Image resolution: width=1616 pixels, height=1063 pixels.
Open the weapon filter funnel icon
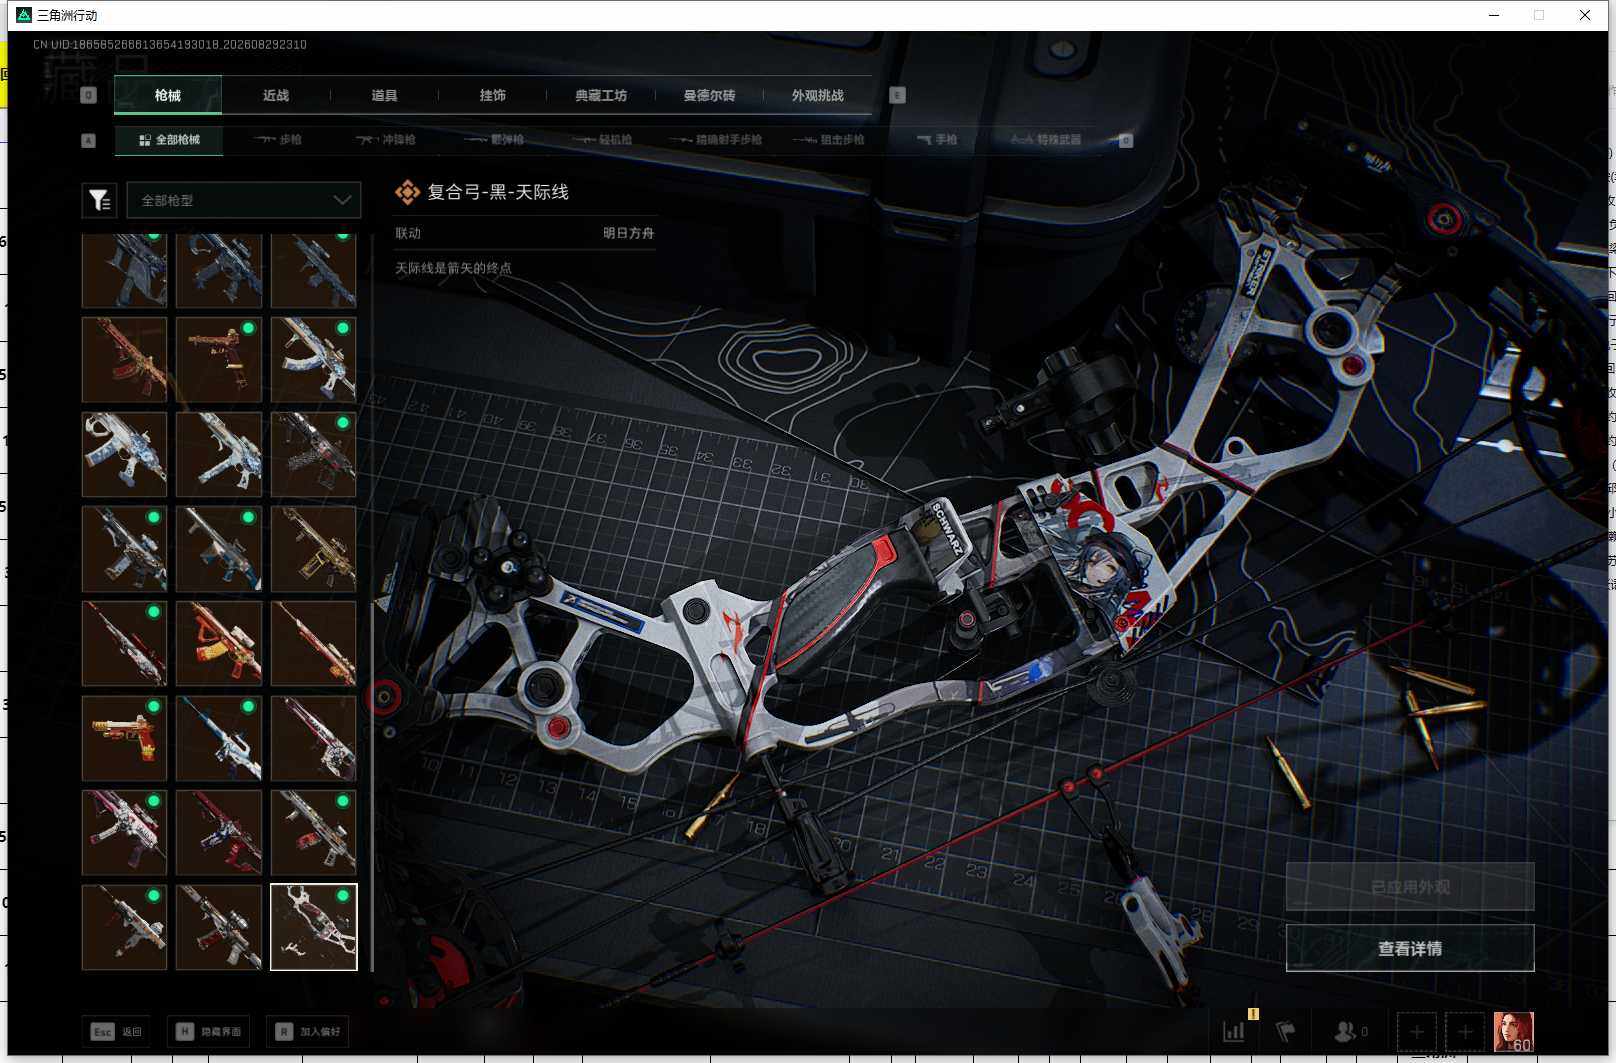(99, 201)
